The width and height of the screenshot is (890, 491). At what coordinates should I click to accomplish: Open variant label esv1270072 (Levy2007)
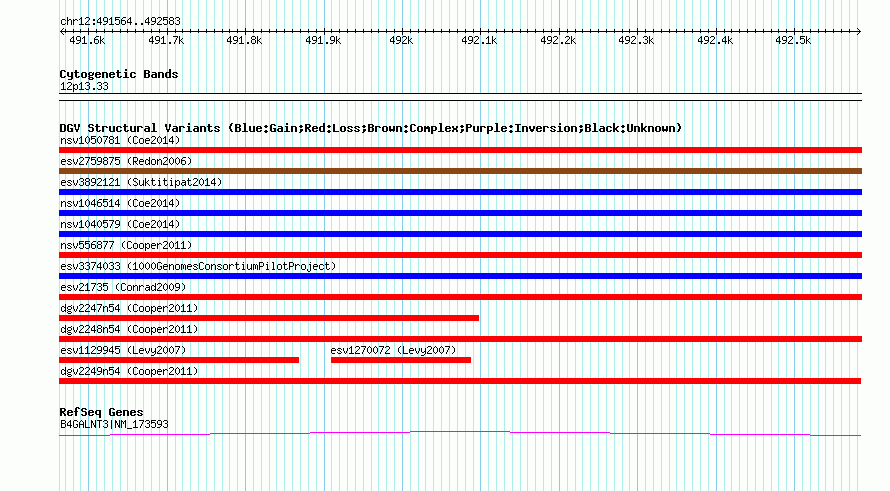pos(393,350)
